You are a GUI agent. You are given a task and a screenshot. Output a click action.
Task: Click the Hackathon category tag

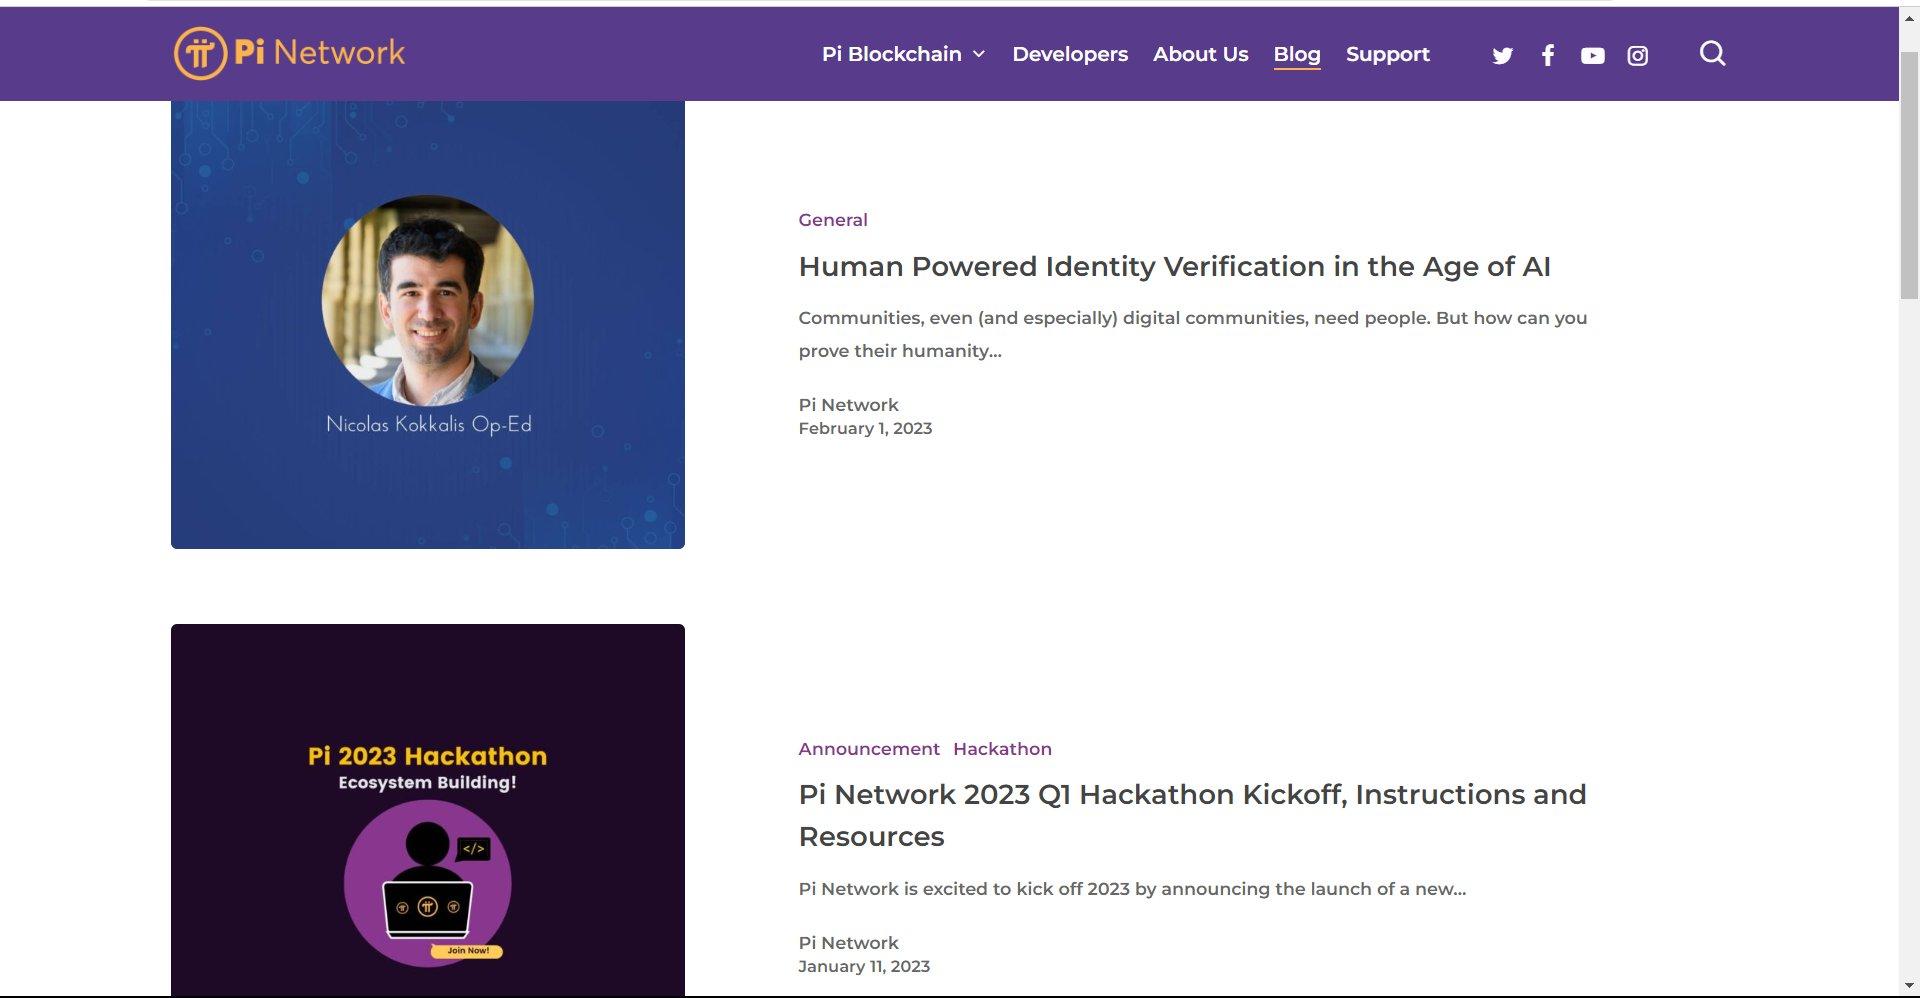pos(1002,749)
